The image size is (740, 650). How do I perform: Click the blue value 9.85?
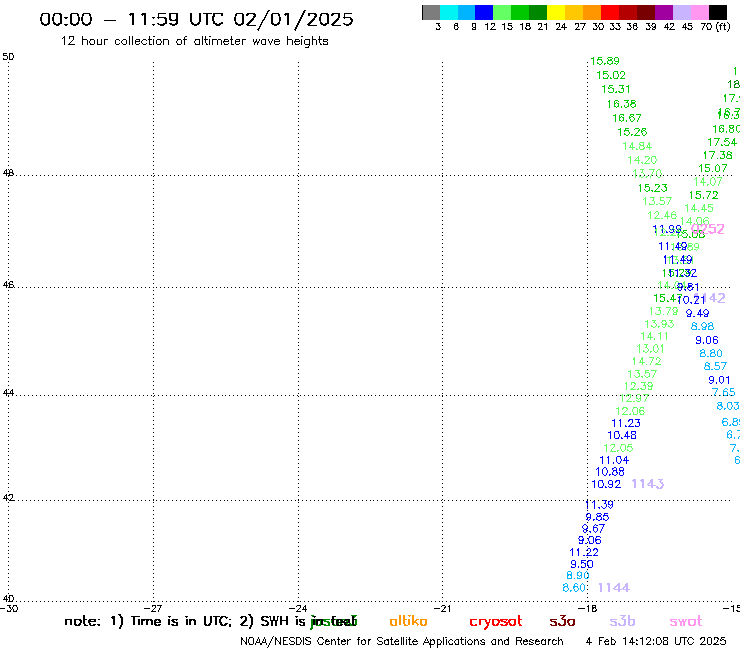pos(597,517)
